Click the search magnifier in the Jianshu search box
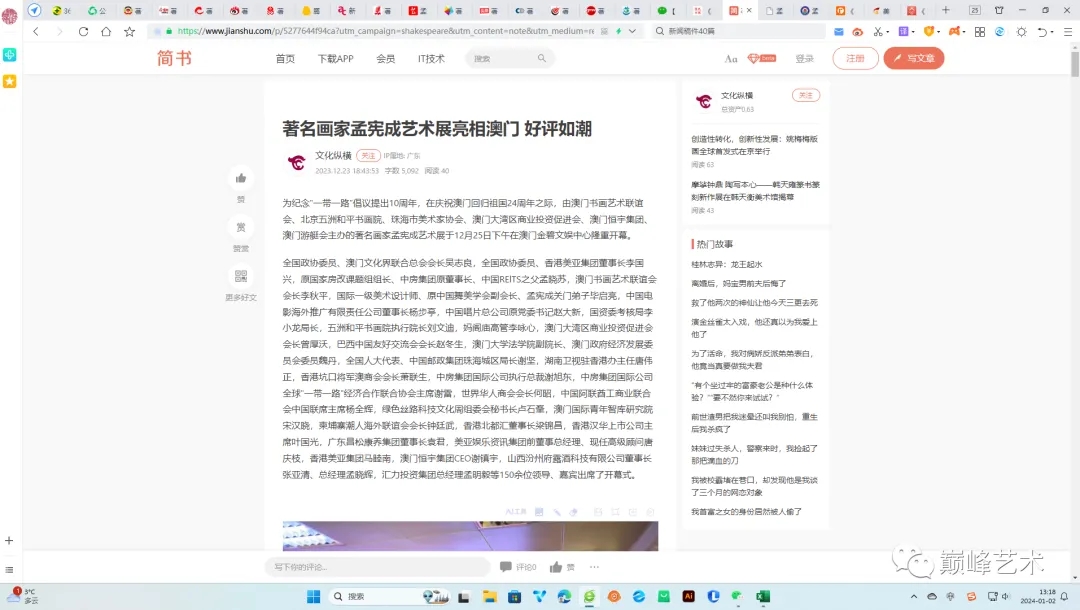The image size is (1080, 610). click(x=541, y=58)
